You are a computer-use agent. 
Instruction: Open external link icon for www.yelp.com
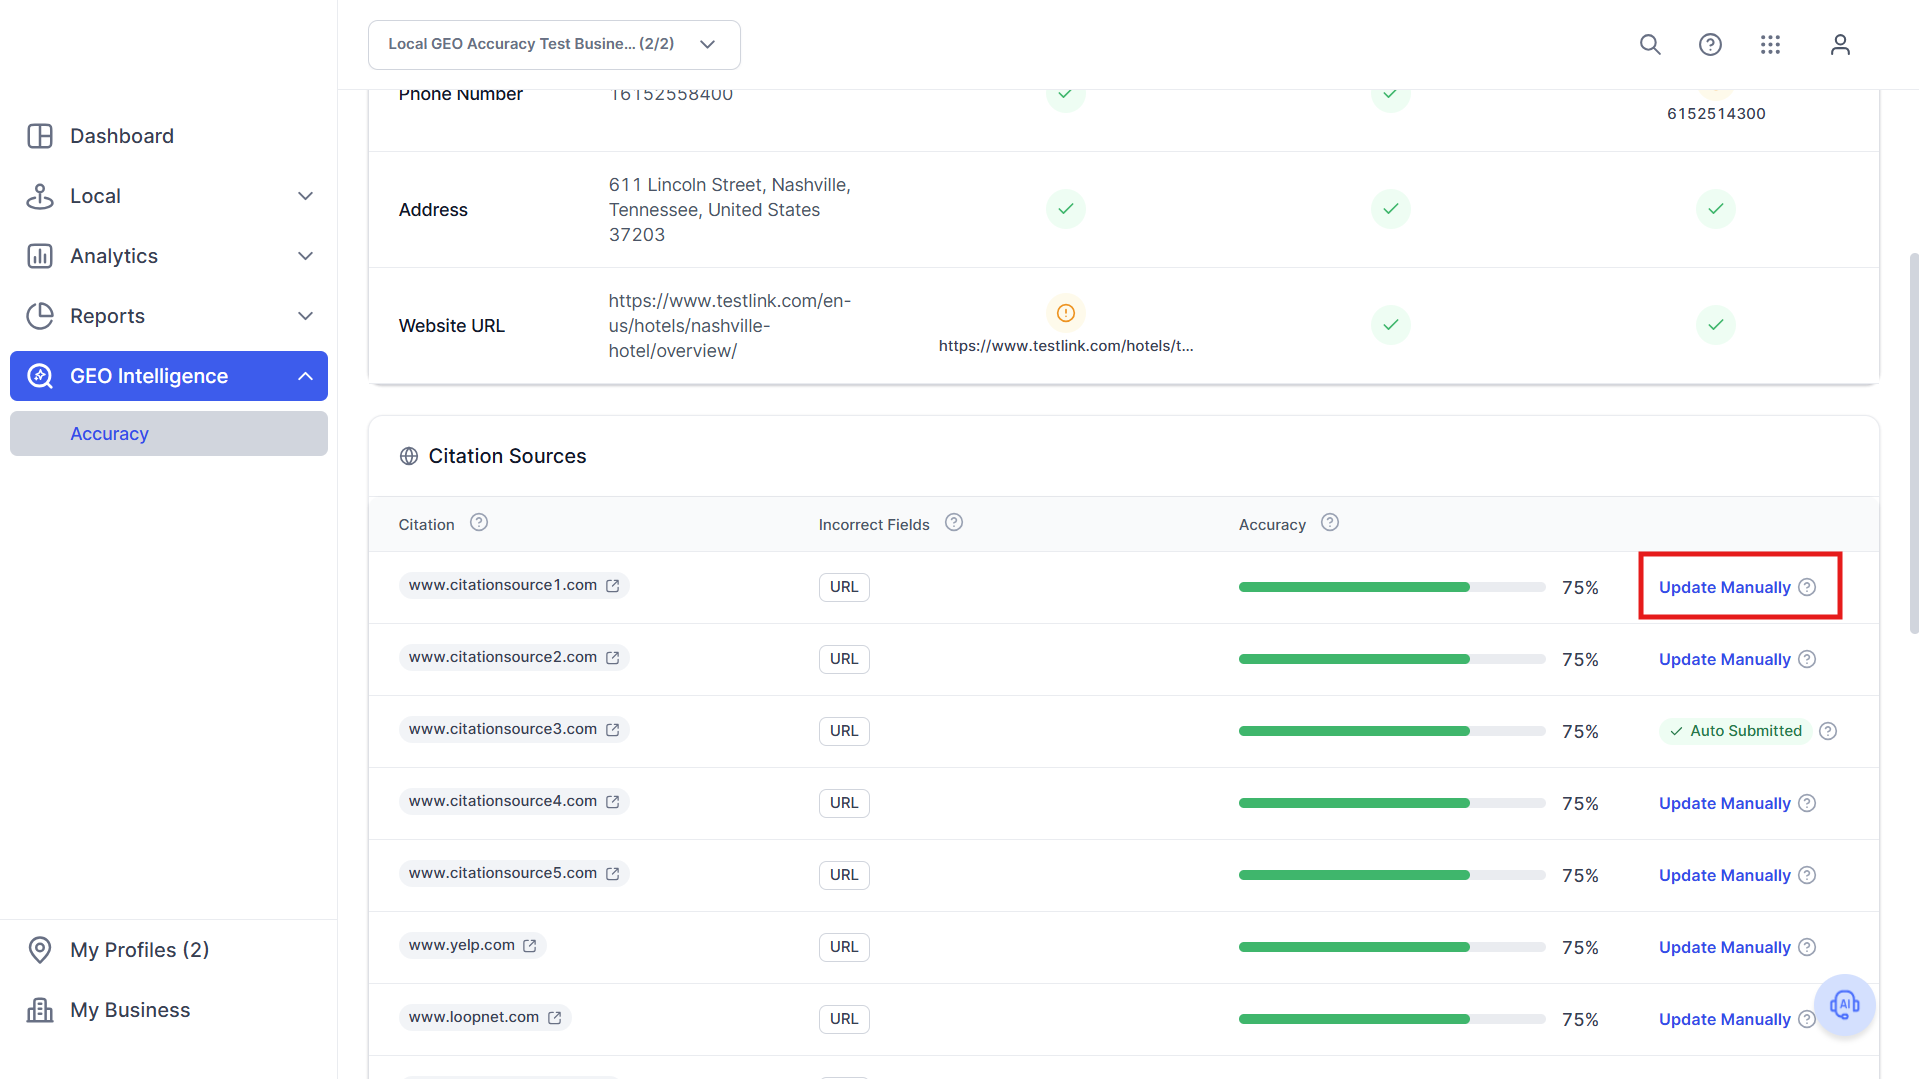click(x=530, y=946)
